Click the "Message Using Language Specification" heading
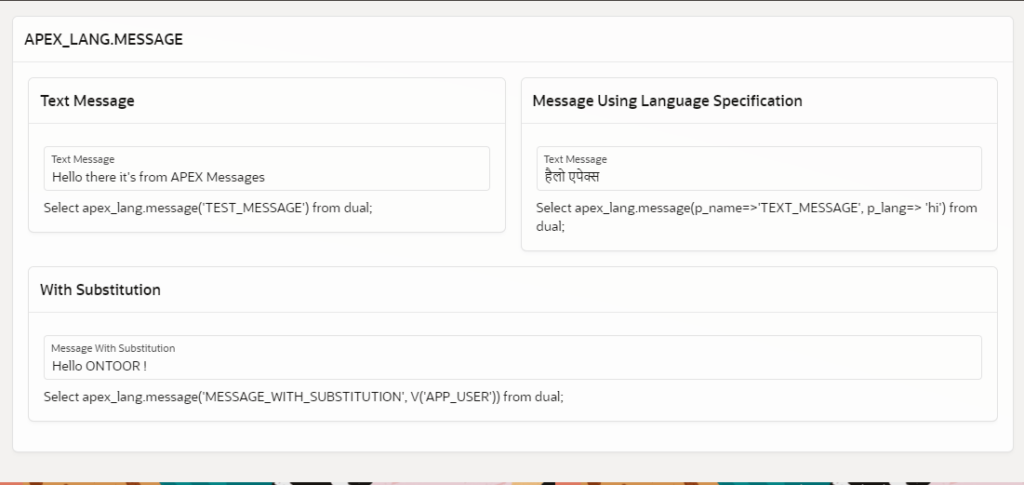Viewport: 1024px width, 485px height. pos(667,101)
